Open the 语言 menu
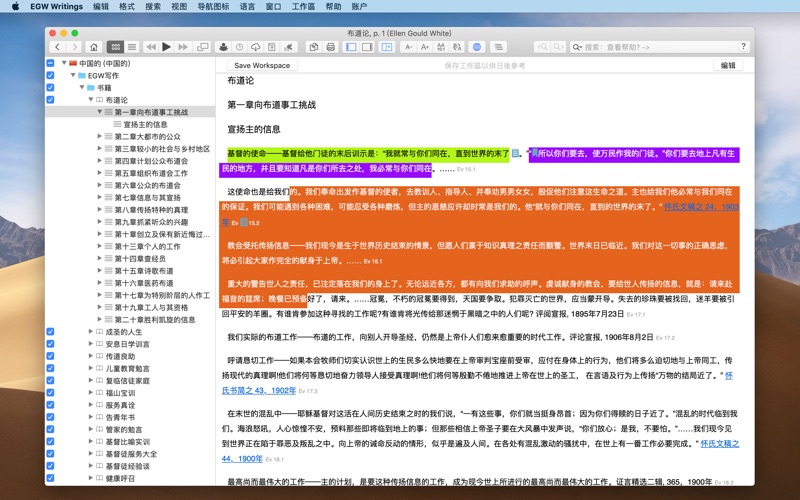Image resolution: width=800 pixels, height=500 pixels. coord(247,6)
